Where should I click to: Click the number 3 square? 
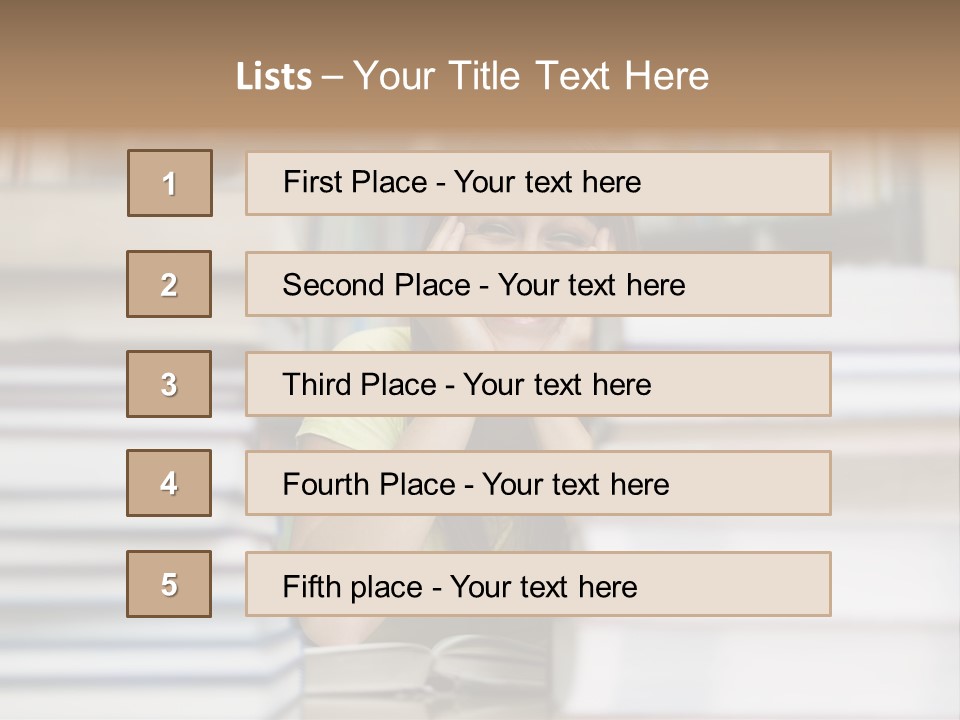point(169,384)
